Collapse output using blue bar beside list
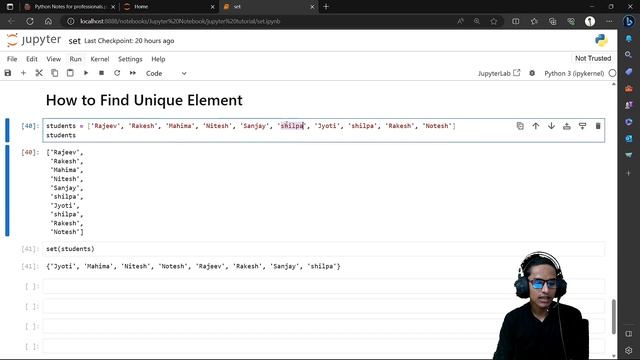The image size is (640, 360). pyautogui.click(x=7, y=191)
